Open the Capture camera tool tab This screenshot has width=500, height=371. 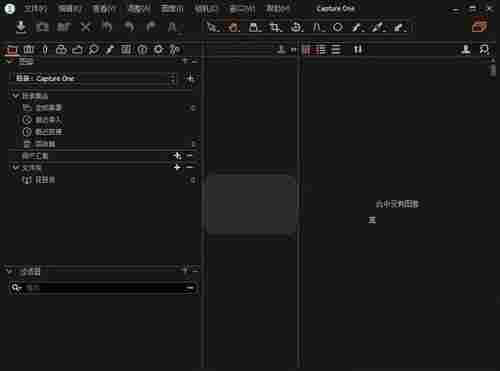(x=29, y=50)
